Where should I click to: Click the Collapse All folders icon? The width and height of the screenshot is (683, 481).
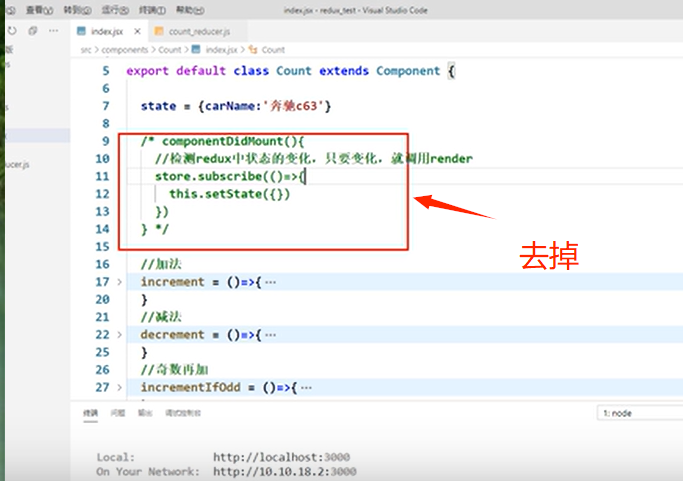pyautogui.click(x=33, y=31)
